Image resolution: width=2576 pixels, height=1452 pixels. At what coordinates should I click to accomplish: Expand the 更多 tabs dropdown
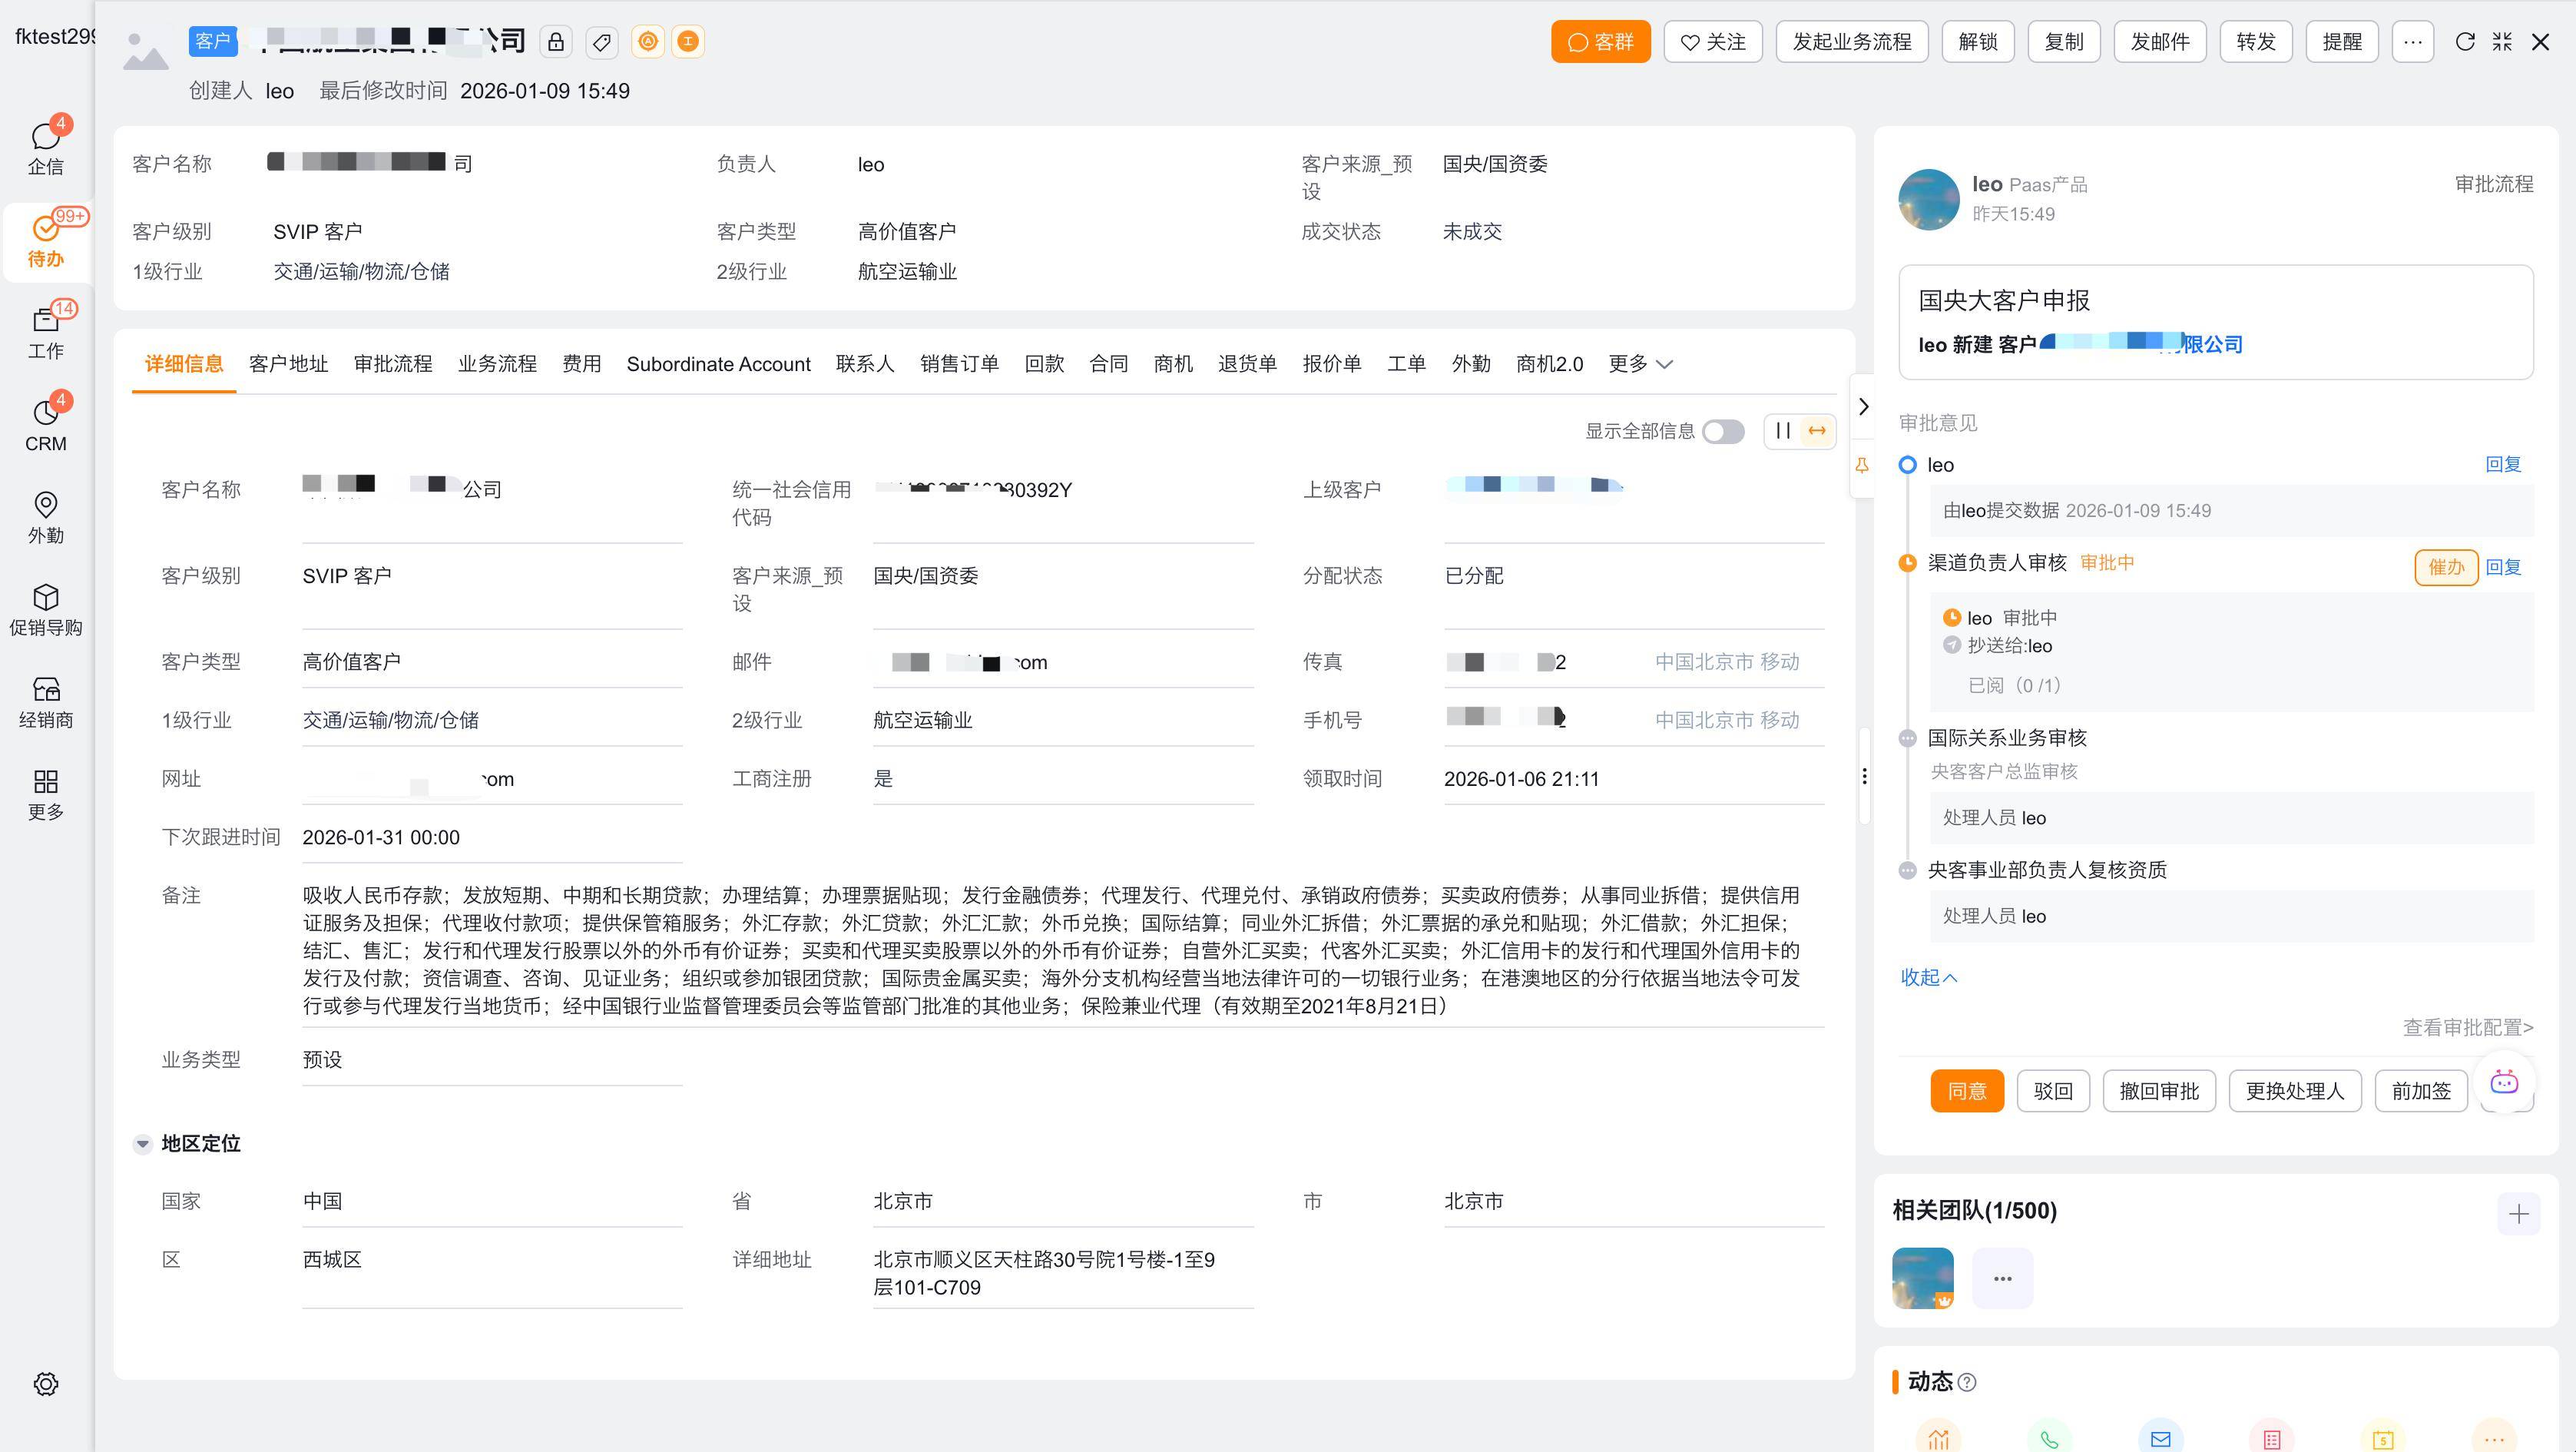1640,364
